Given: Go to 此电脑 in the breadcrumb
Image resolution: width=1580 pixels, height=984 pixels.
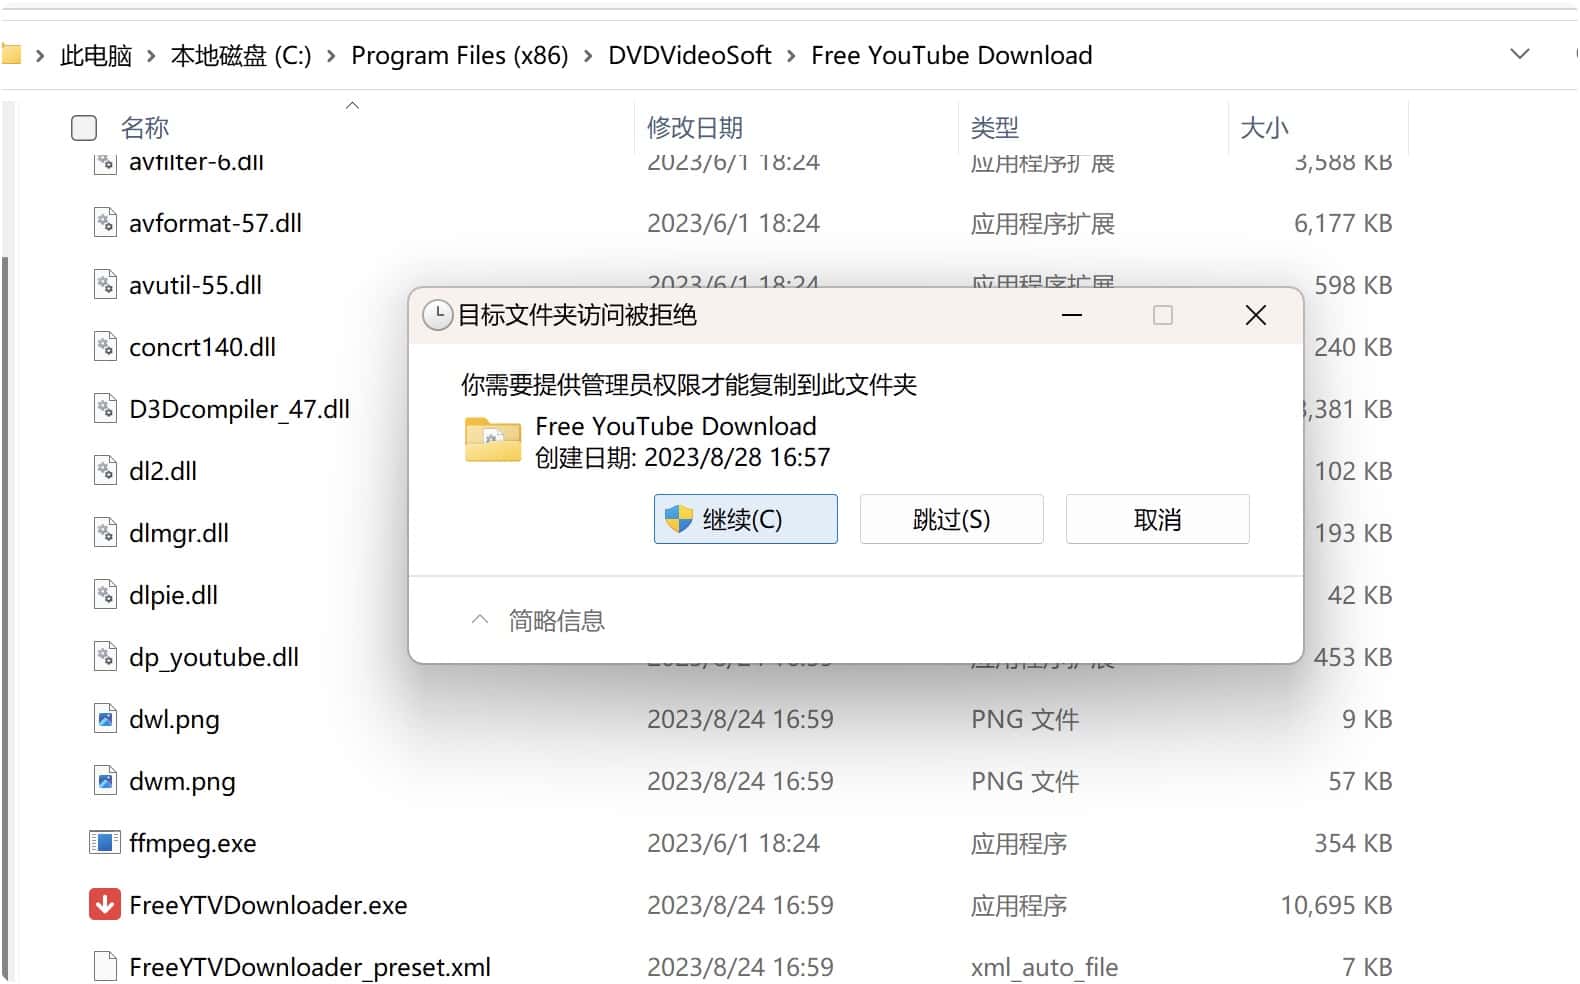Looking at the screenshot, I should 96,55.
